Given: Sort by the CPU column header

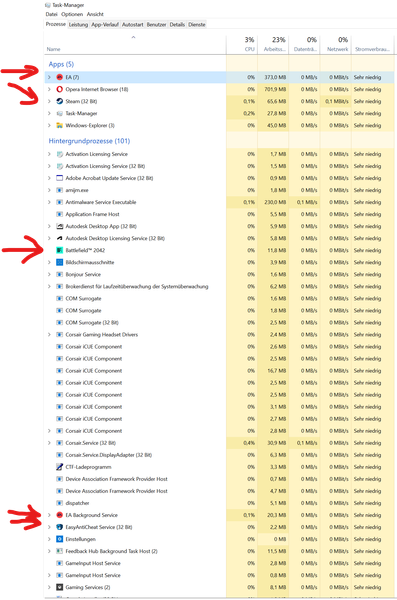Looking at the screenshot, I should (x=242, y=44).
